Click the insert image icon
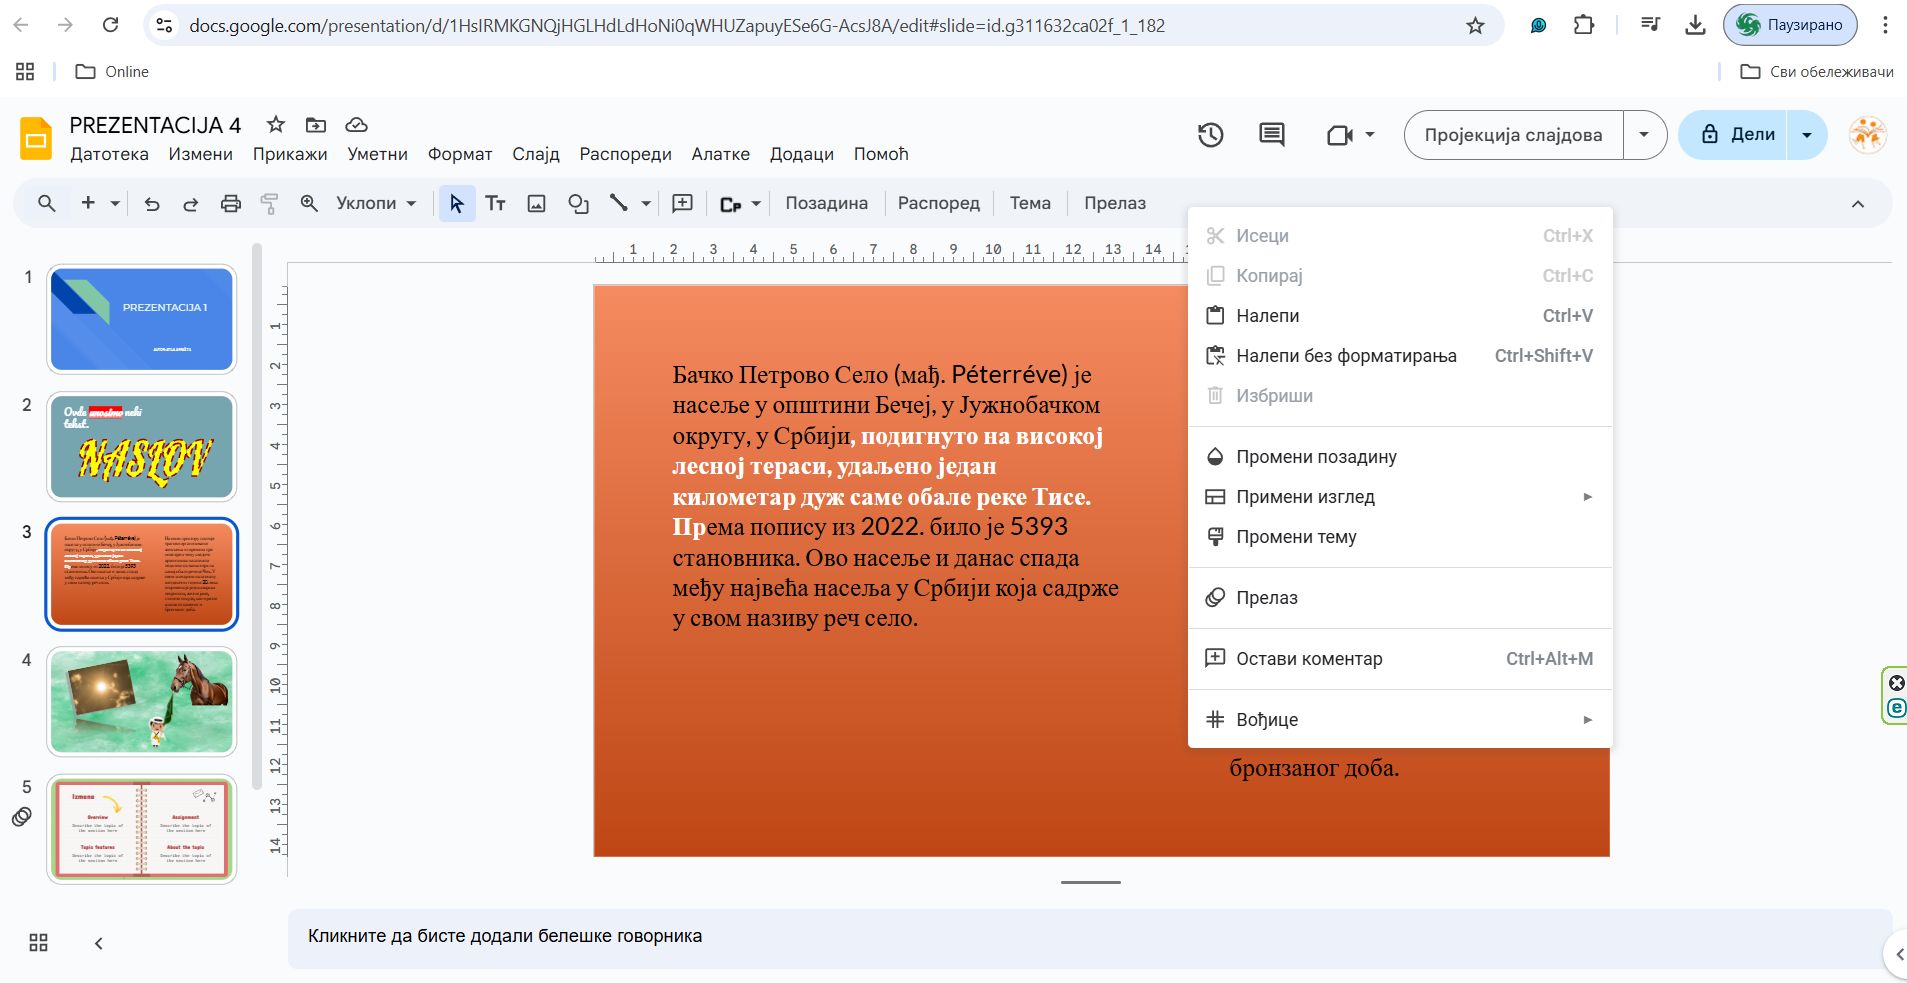 pyautogui.click(x=537, y=204)
